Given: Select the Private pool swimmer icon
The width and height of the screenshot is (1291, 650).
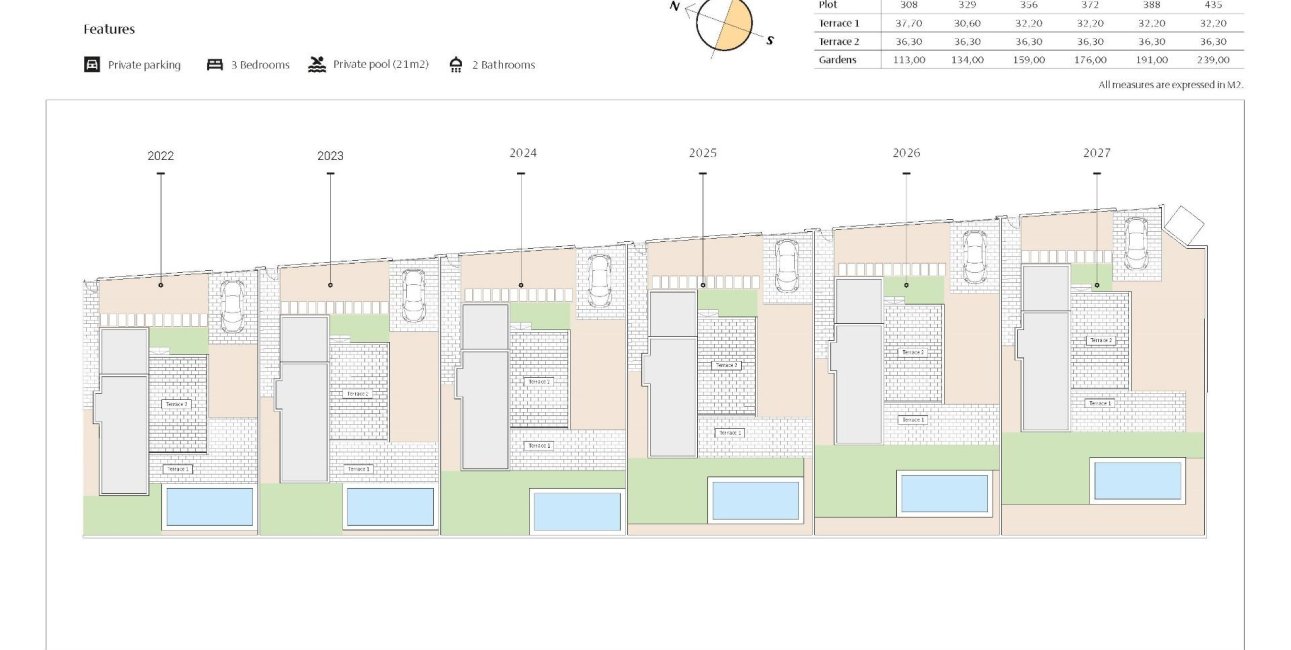Looking at the screenshot, I should (316, 63).
